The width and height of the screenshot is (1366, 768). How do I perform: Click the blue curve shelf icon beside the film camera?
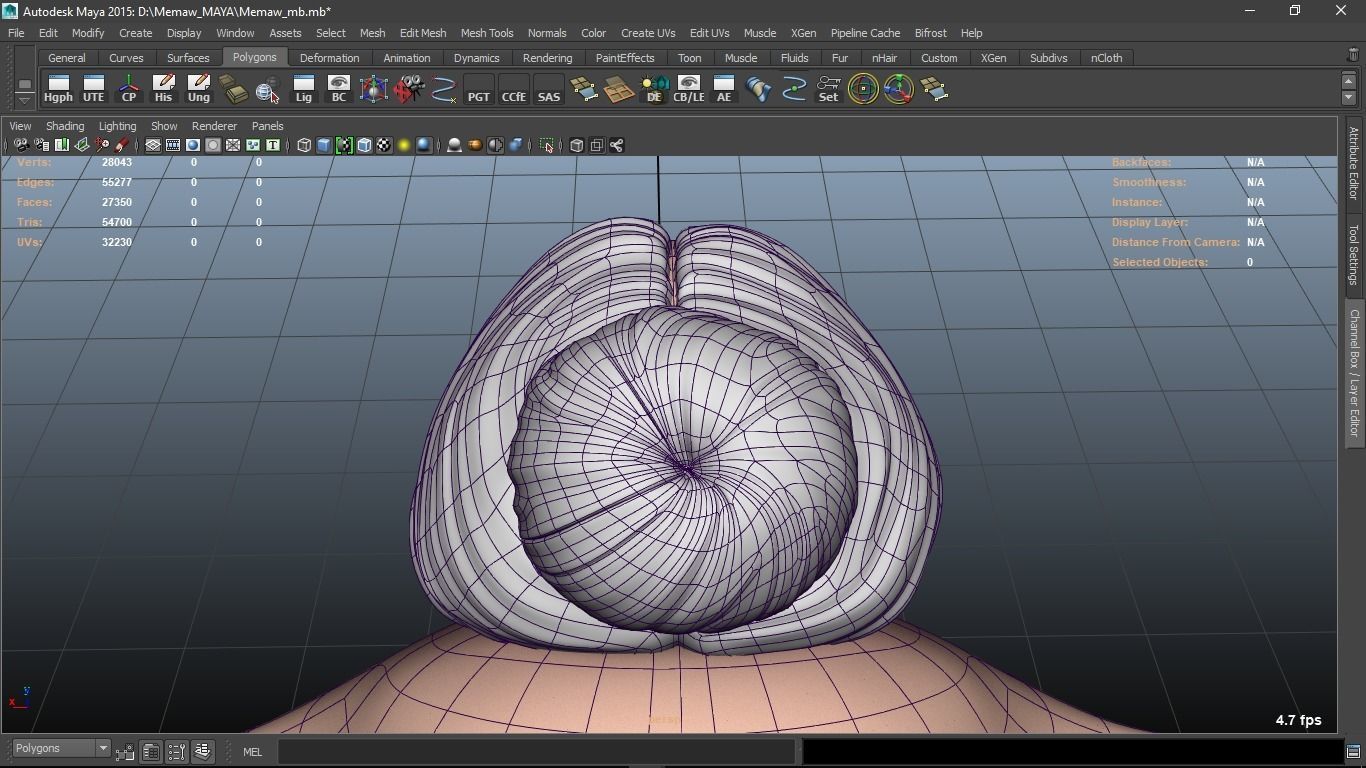pos(444,89)
